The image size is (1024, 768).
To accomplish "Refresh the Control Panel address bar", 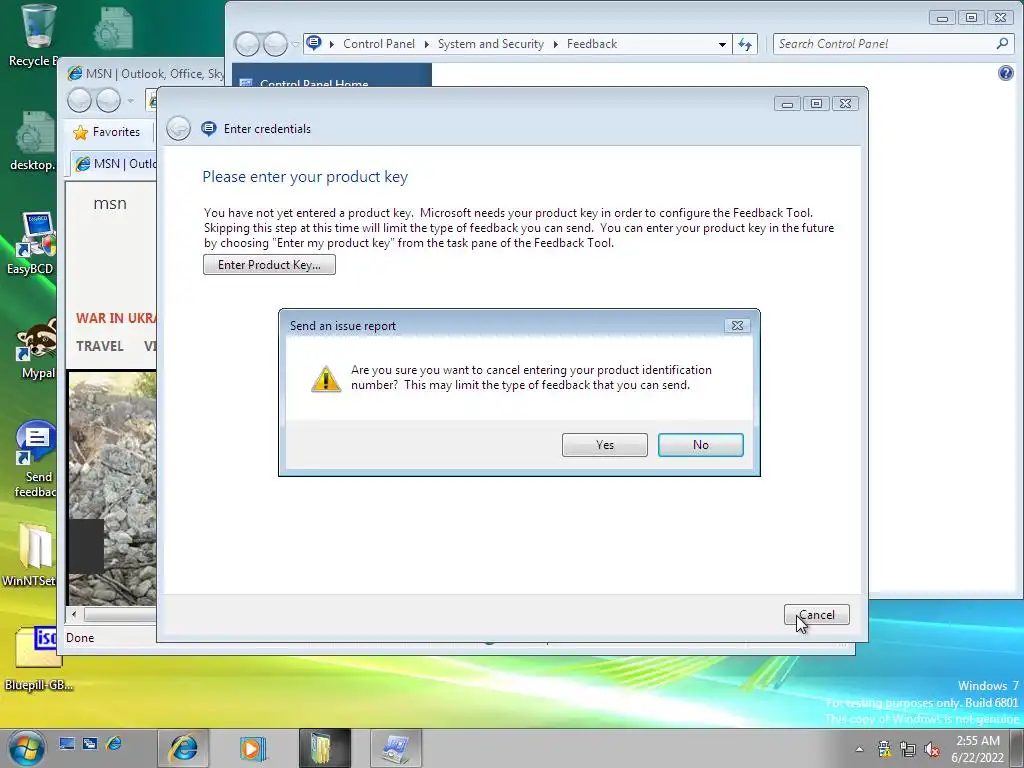I will point(744,44).
